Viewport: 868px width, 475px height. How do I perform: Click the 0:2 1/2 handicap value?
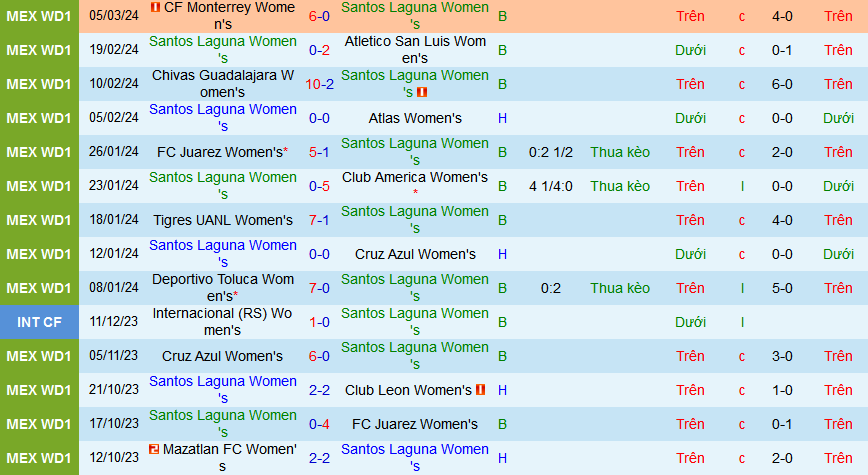coord(550,152)
